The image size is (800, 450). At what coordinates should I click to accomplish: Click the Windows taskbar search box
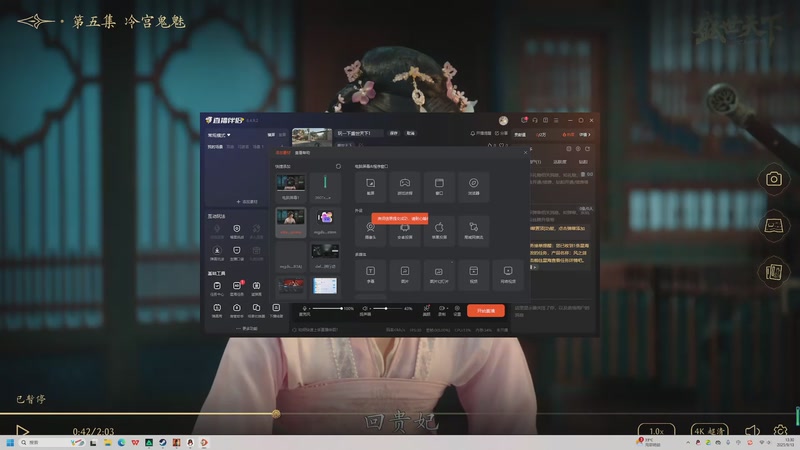pos(50,442)
